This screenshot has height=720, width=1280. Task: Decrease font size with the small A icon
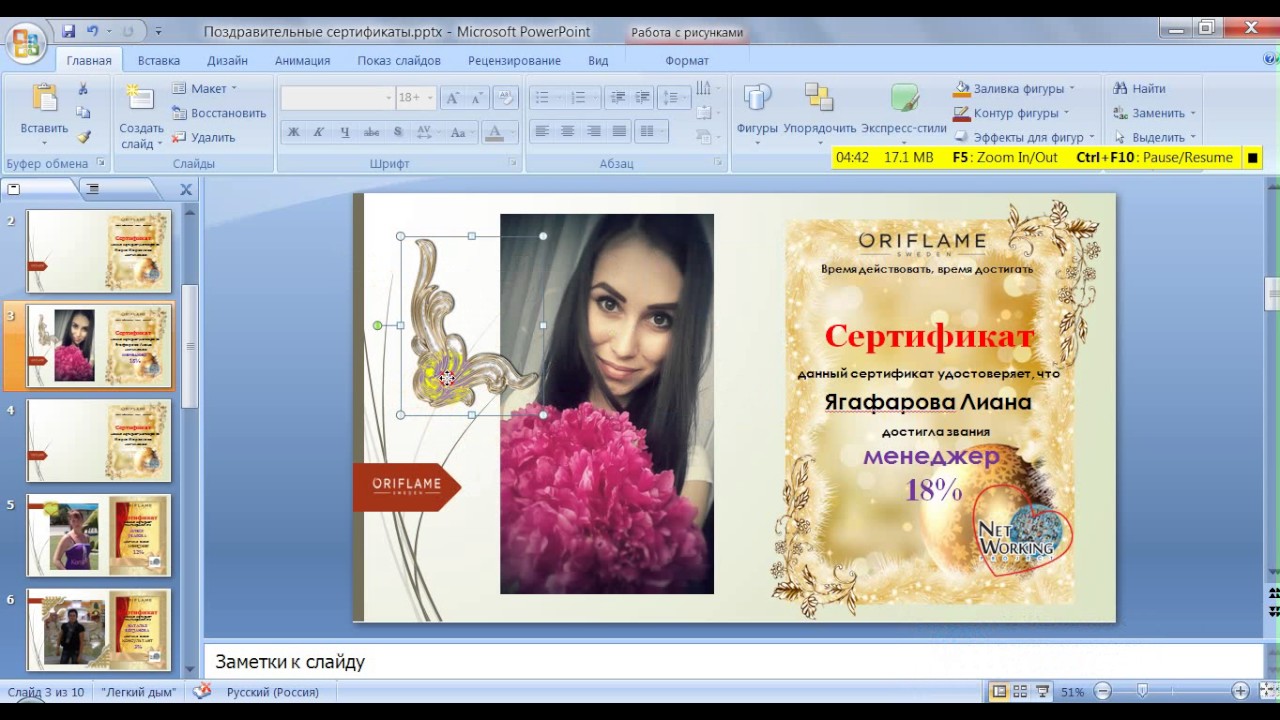[x=475, y=98]
